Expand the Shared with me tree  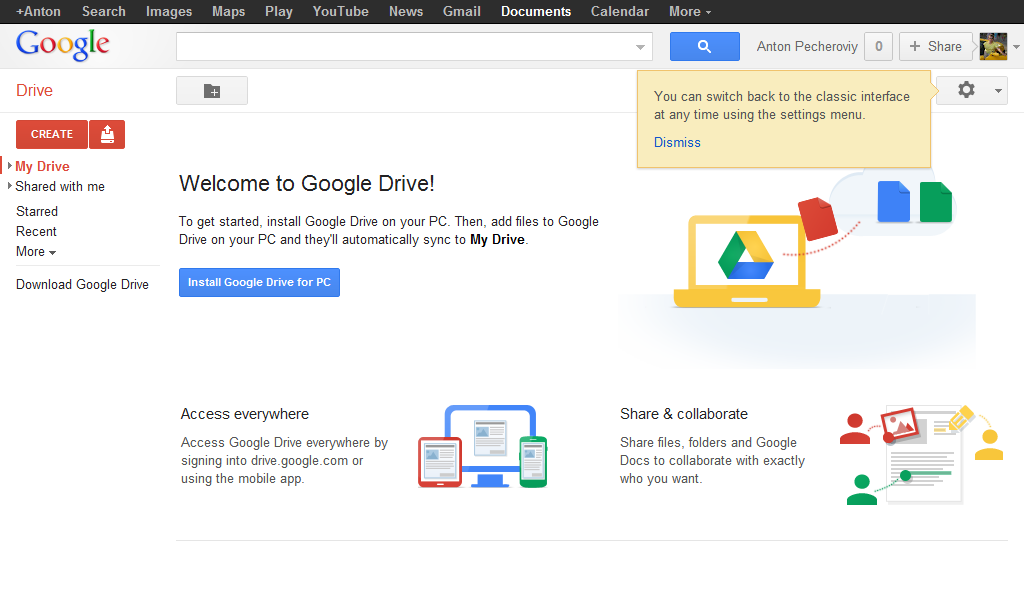tap(10, 186)
